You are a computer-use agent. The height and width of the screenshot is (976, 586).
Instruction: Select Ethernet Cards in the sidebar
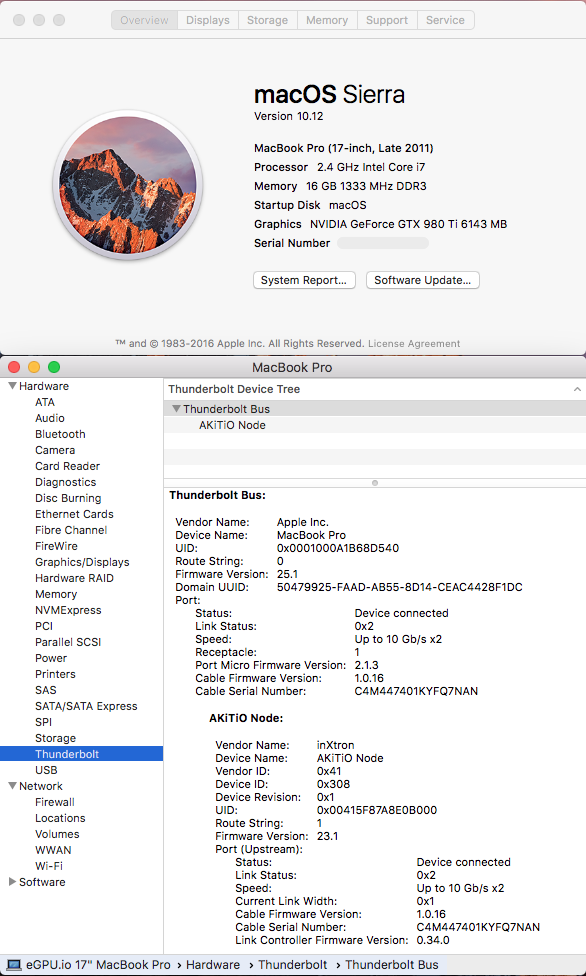pyautogui.click(x=74, y=514)
